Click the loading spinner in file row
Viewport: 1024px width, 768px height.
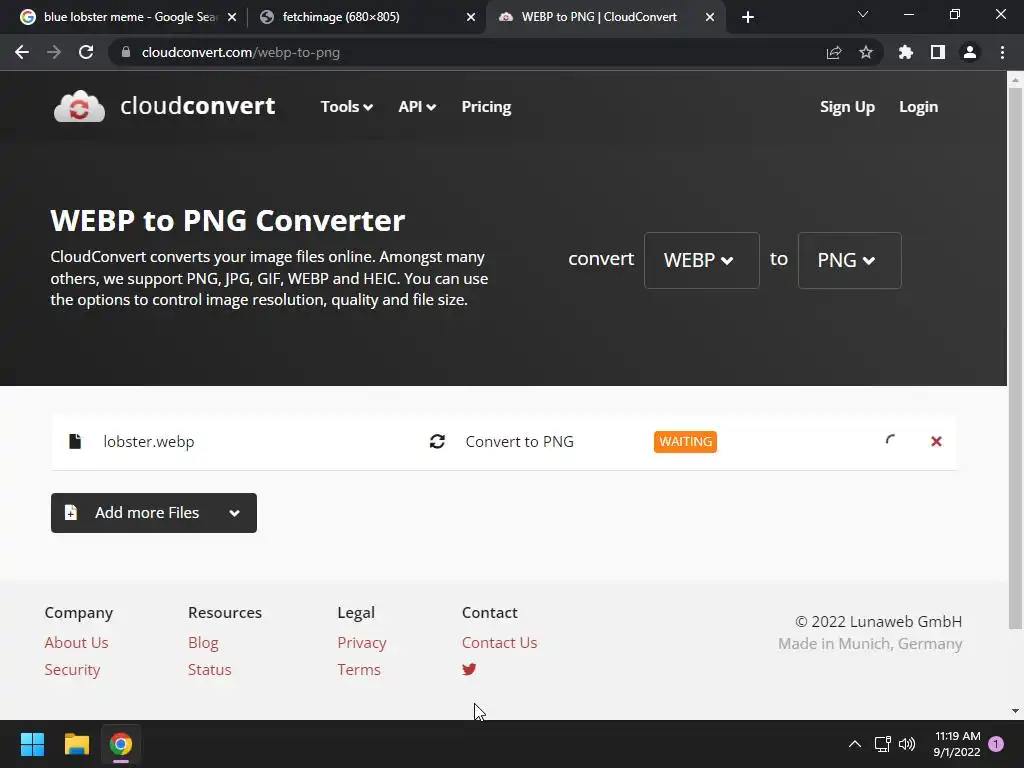(x=891, y=441)
